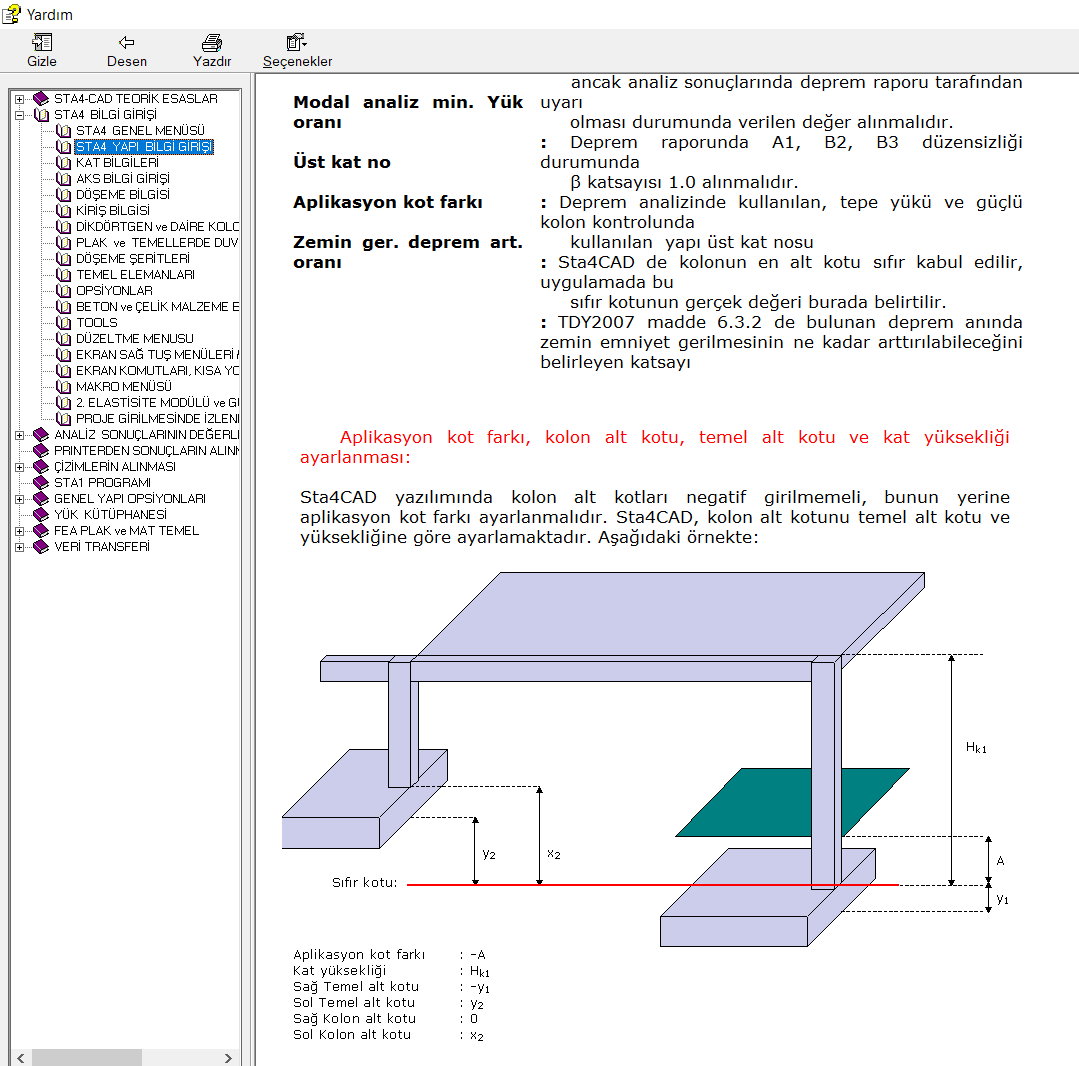Image resolution: width=1079 pixels, height=1066 pixels.
Task: Click the book icon beside YÜK KÜTÜPHANESİ
Action: click(41, 515)
